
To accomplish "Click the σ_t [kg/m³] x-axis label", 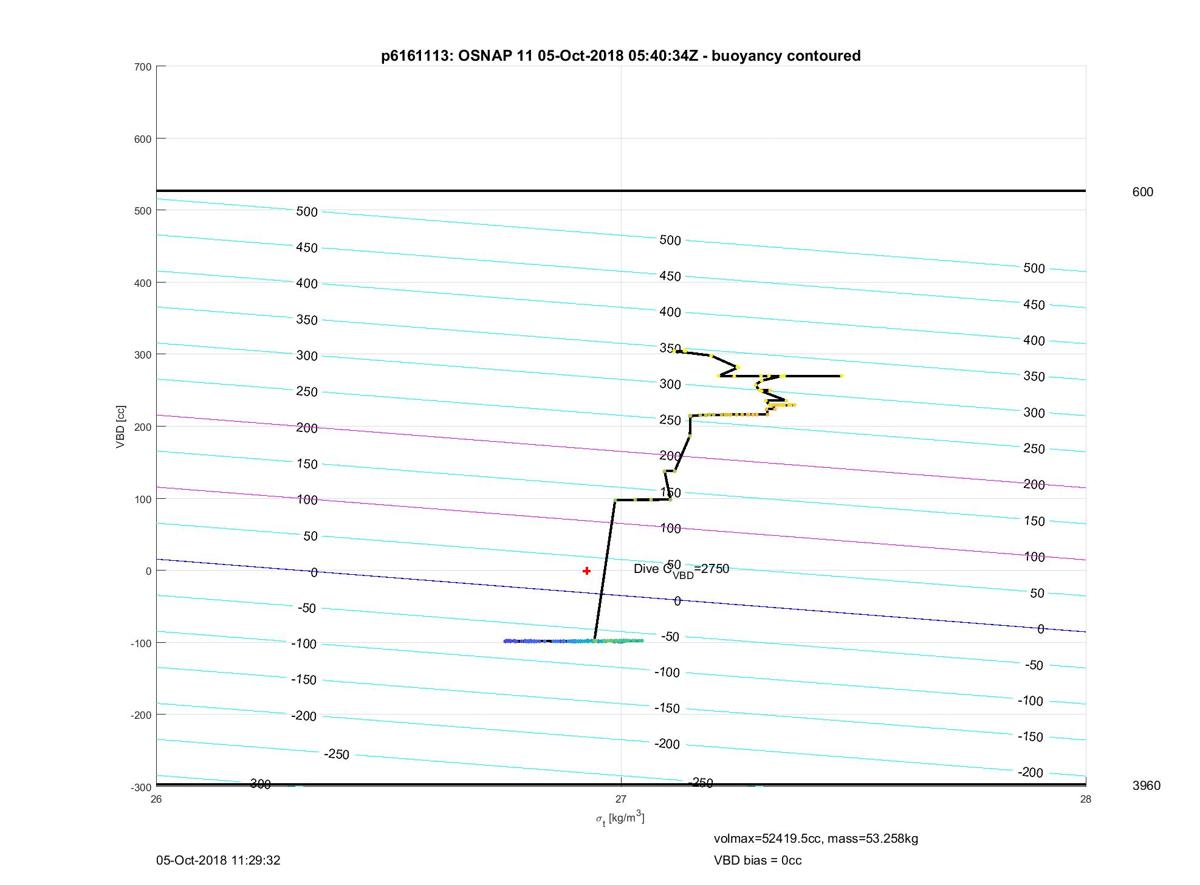I will point(620,818).
